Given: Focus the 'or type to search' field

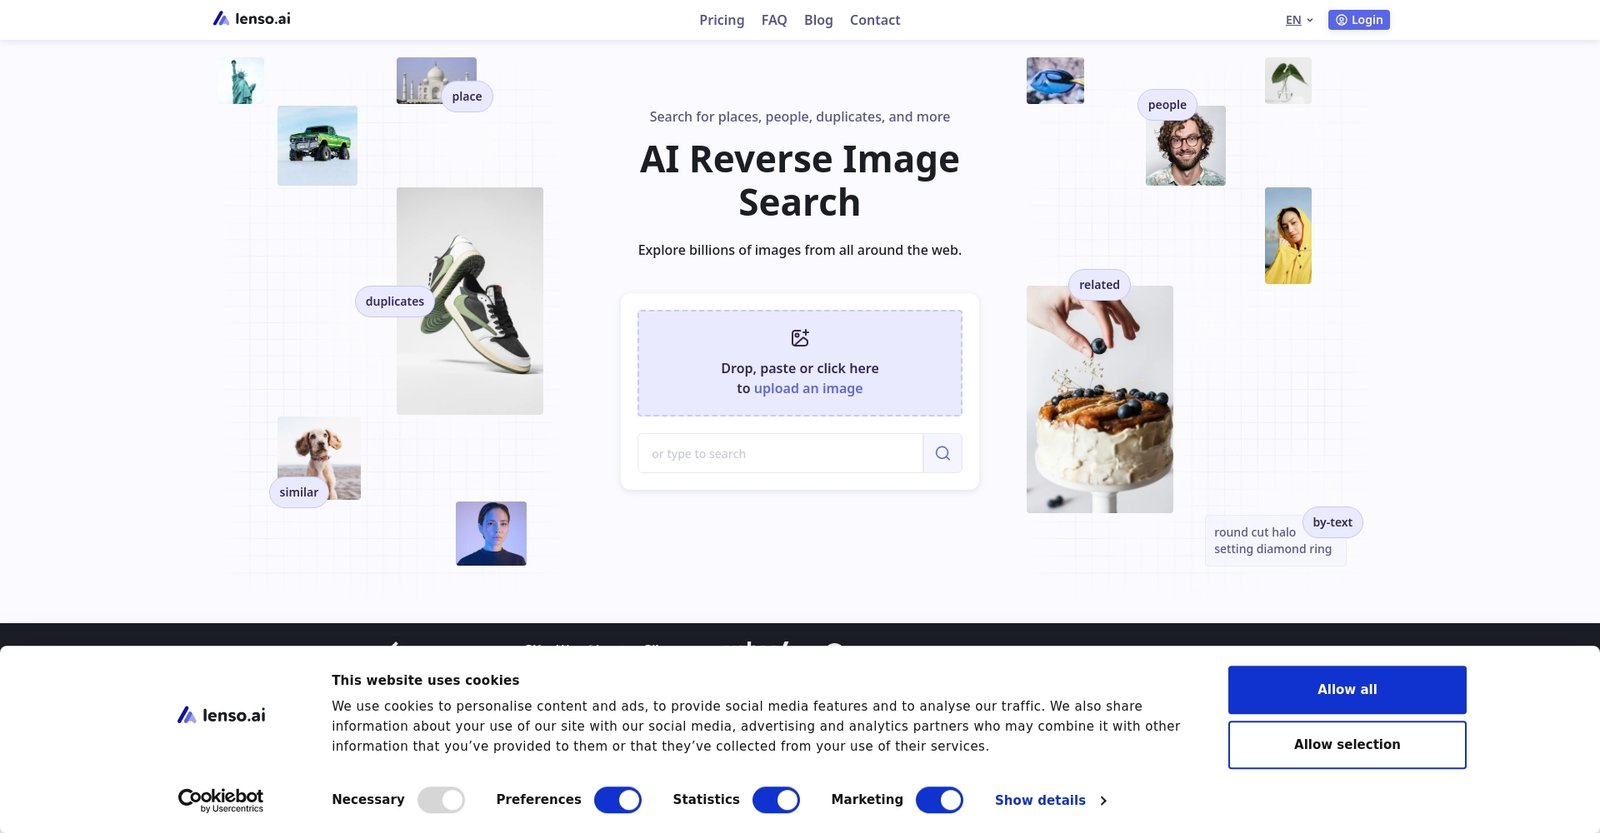Looking at the screenshot, I should pos(780,453).
